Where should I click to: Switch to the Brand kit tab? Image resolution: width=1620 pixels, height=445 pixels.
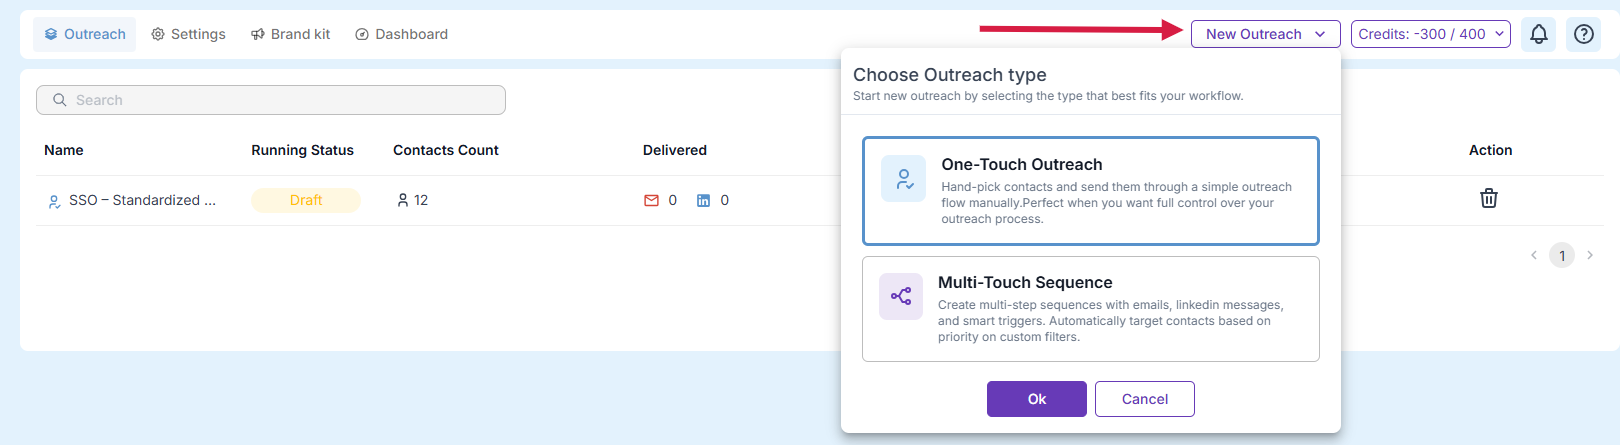[290, 34]
